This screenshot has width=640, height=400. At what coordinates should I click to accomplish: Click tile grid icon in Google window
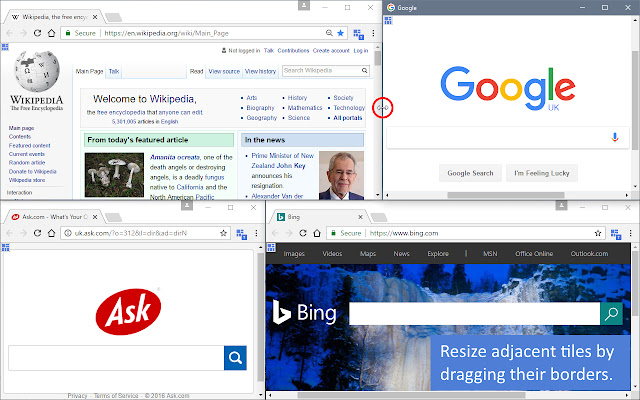tap(388, 20)
